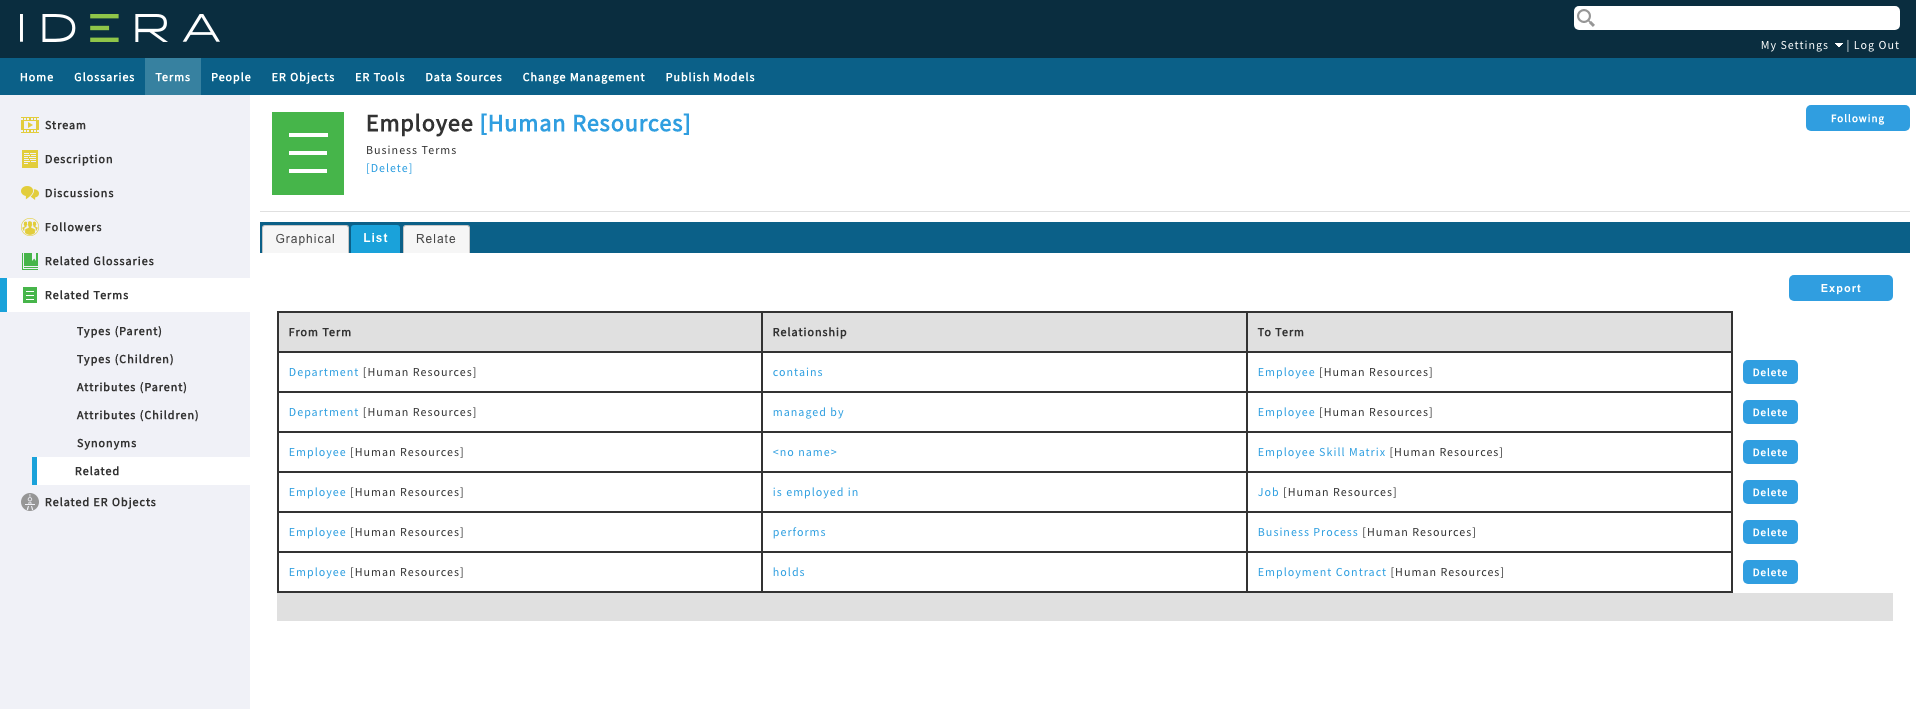Click the green Employee term icon
Screen dimensions: 1916x709
point(308,153)
